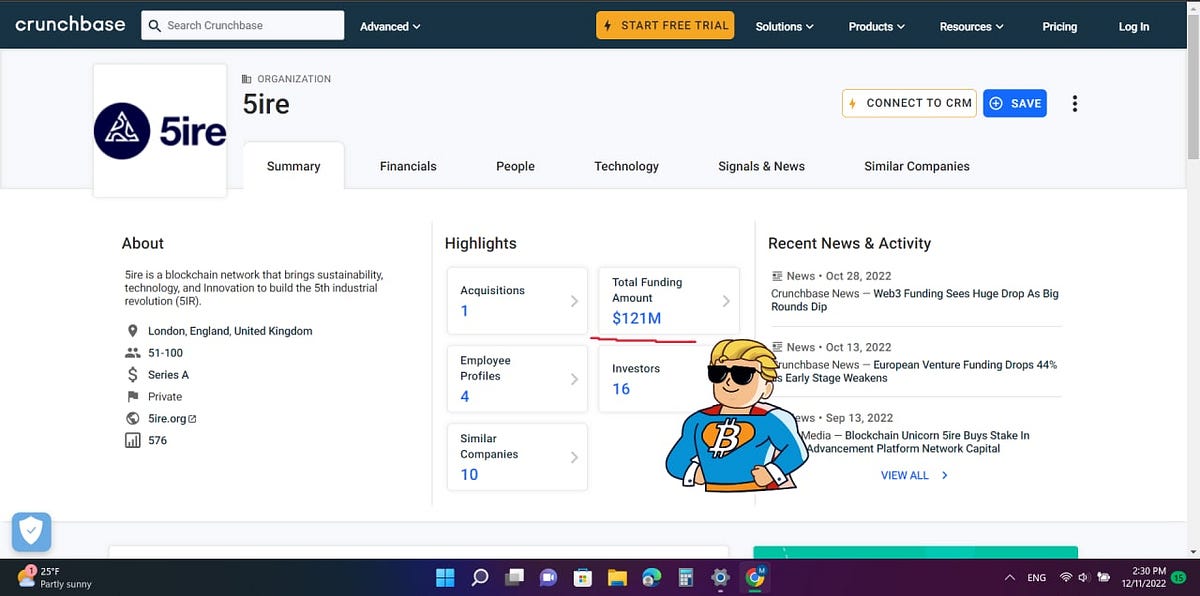Image resolution: width=1200 pixels, height=596 pixels.
Task: Open the Total Funding Amount $121M card
Action: [669, 300]
